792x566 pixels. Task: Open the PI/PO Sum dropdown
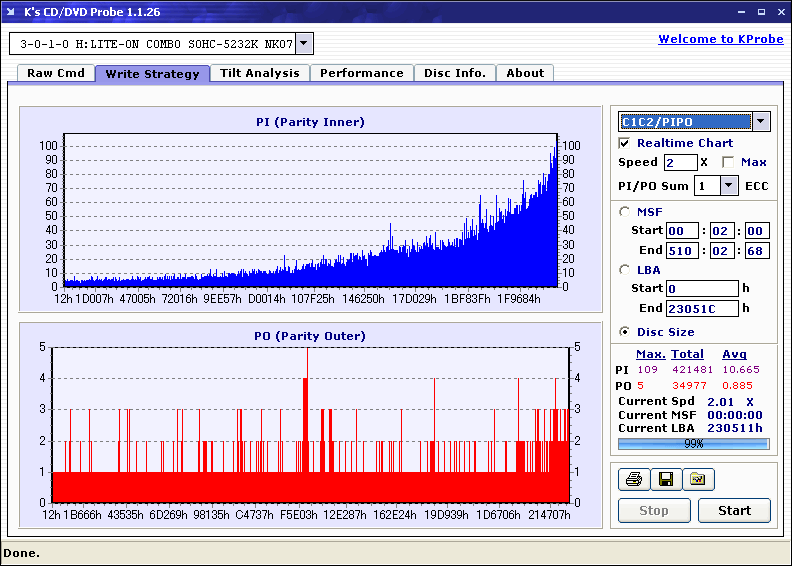coord(729,185)
